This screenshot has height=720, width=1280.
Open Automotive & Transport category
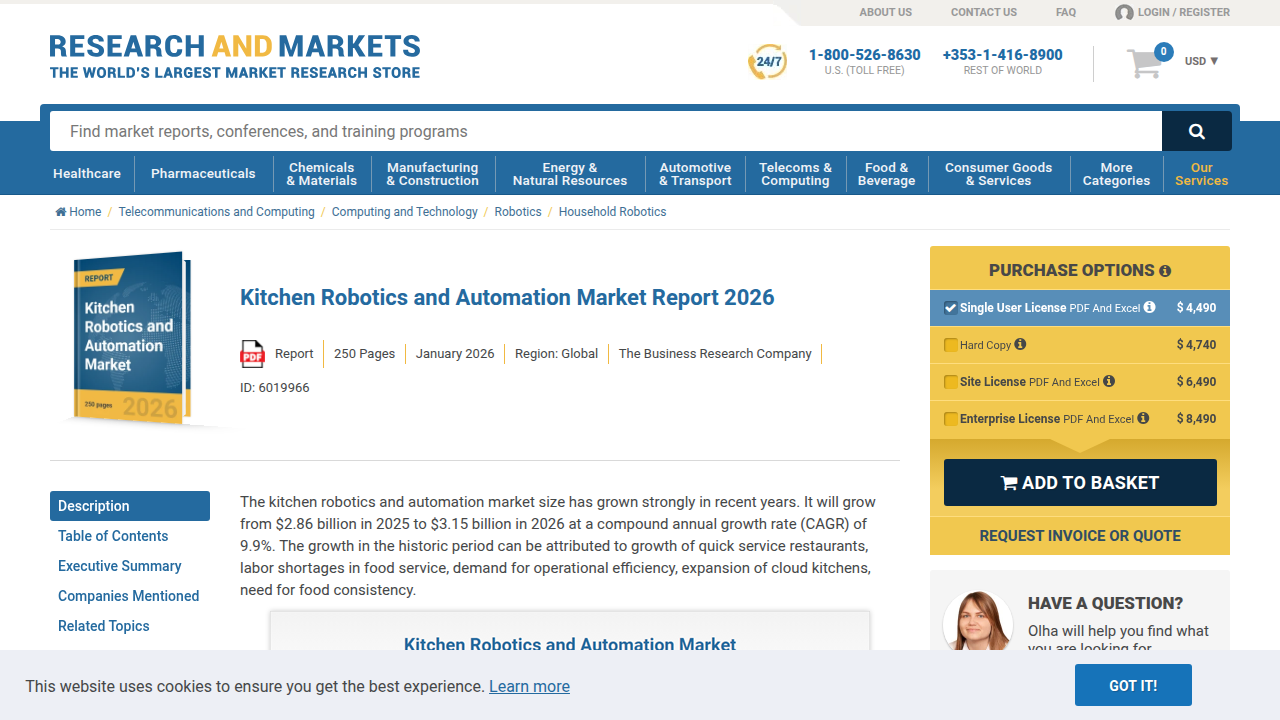pyautogui.click(x=695, y=174)
